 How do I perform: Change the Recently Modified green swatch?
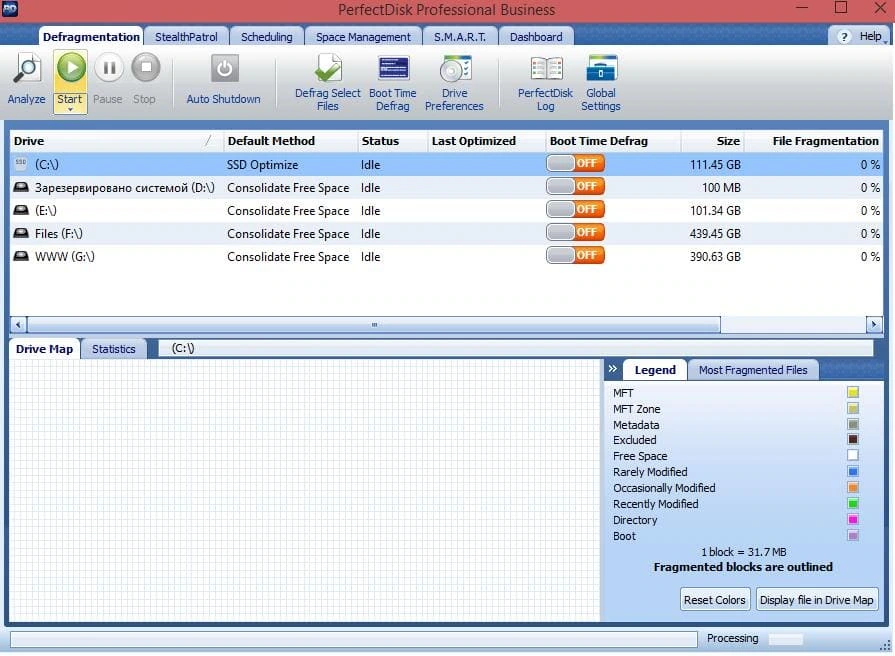(853, 504)
